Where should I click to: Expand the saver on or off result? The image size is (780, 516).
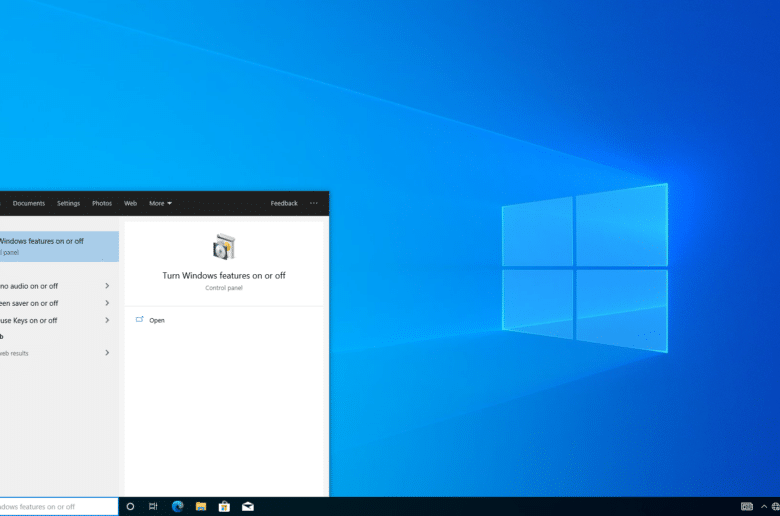tap(107, 303)
